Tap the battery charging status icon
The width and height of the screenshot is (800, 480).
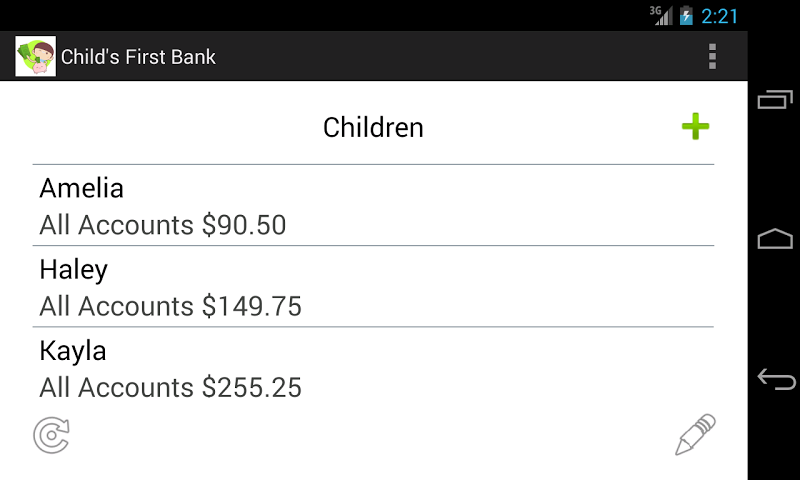coord(686,15)
